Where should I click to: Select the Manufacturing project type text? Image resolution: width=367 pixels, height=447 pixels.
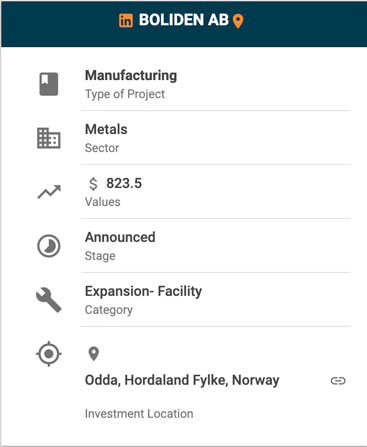pyautogui.click(x=131, y=75)
